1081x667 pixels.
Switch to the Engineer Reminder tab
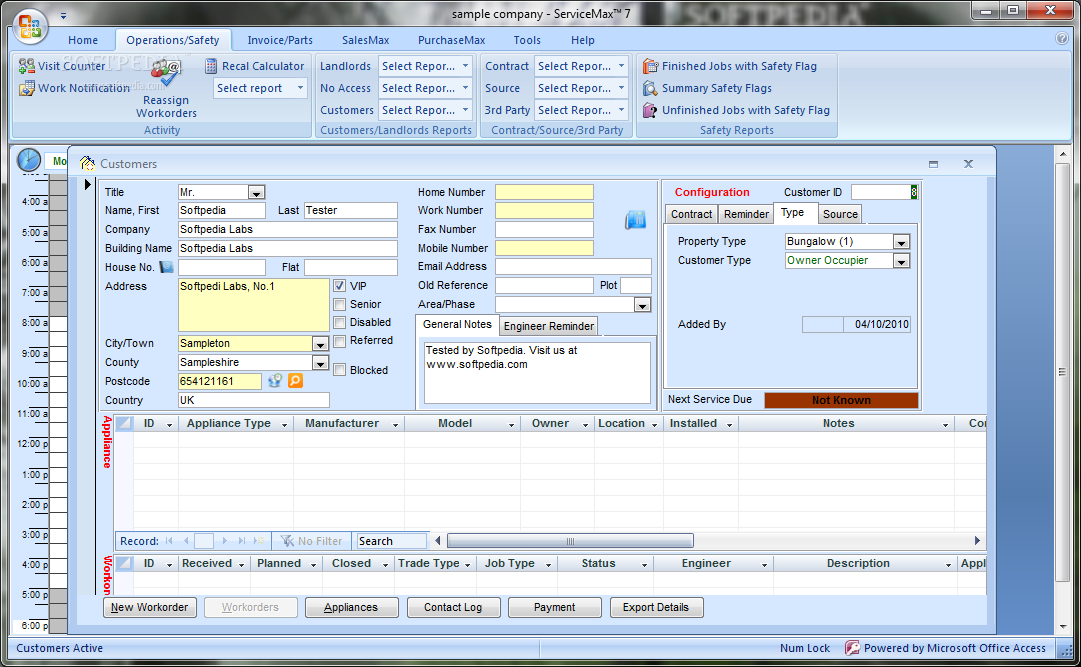[549, 326]
